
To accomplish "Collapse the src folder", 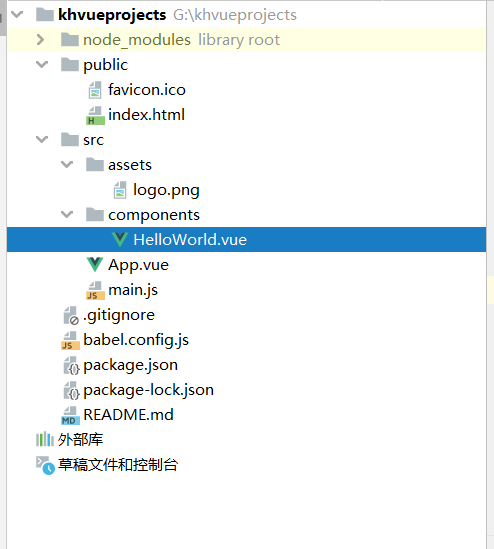I will pyautogui.click(x=42, y=139).
